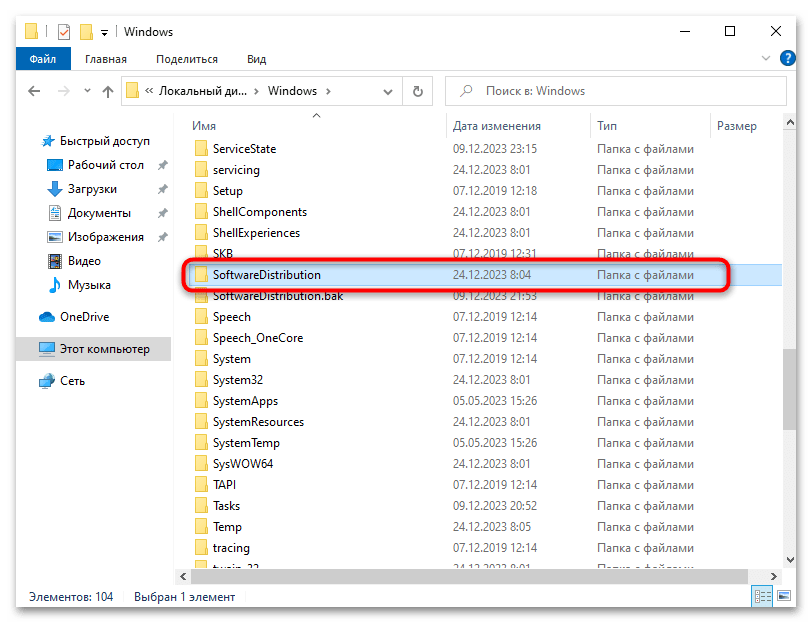Select the details view icon in status bar

[x=762, y=596]
